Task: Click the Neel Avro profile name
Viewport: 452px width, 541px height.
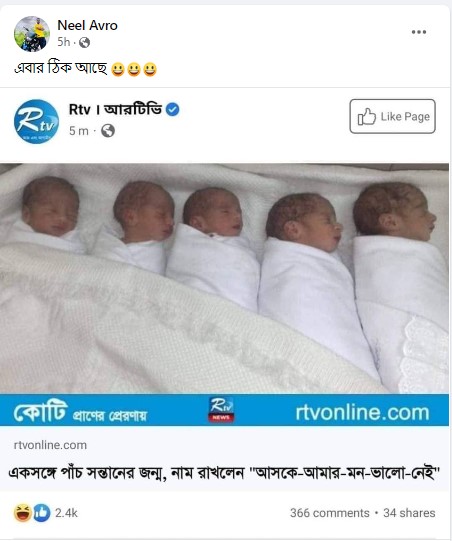Action: point(87,25)
